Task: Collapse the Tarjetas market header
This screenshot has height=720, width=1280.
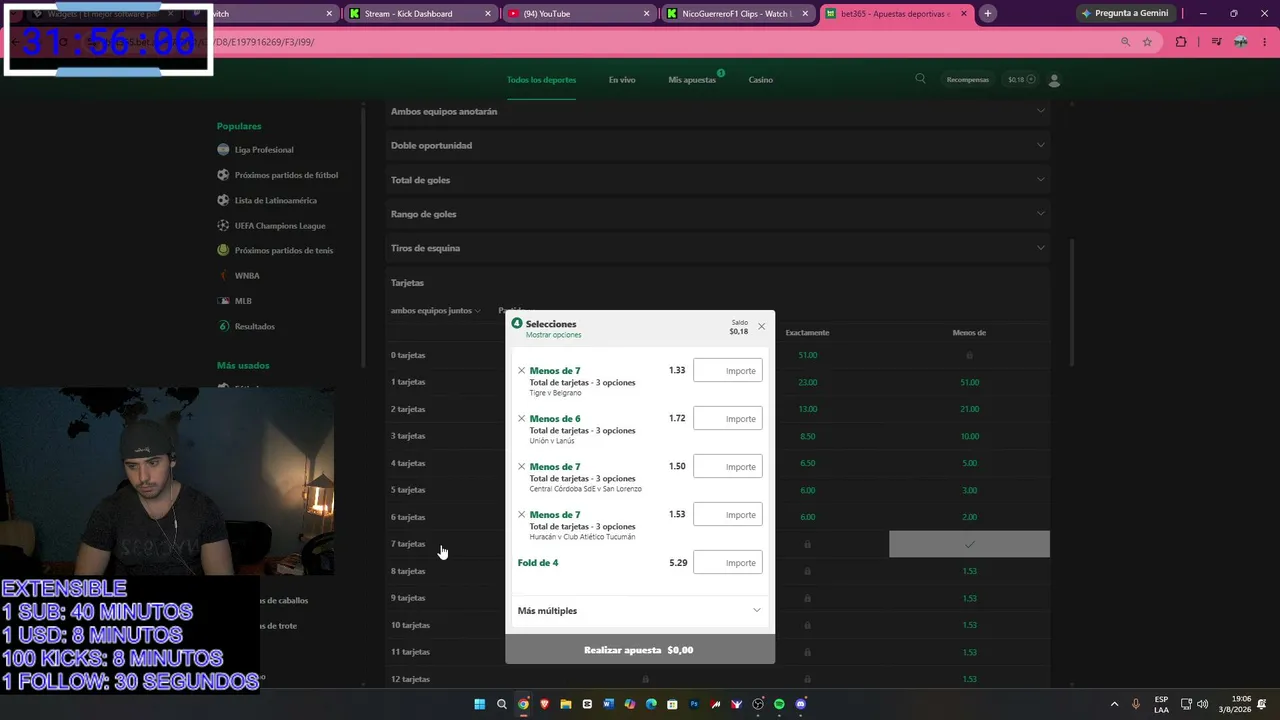Action: (x=718, y=283)
